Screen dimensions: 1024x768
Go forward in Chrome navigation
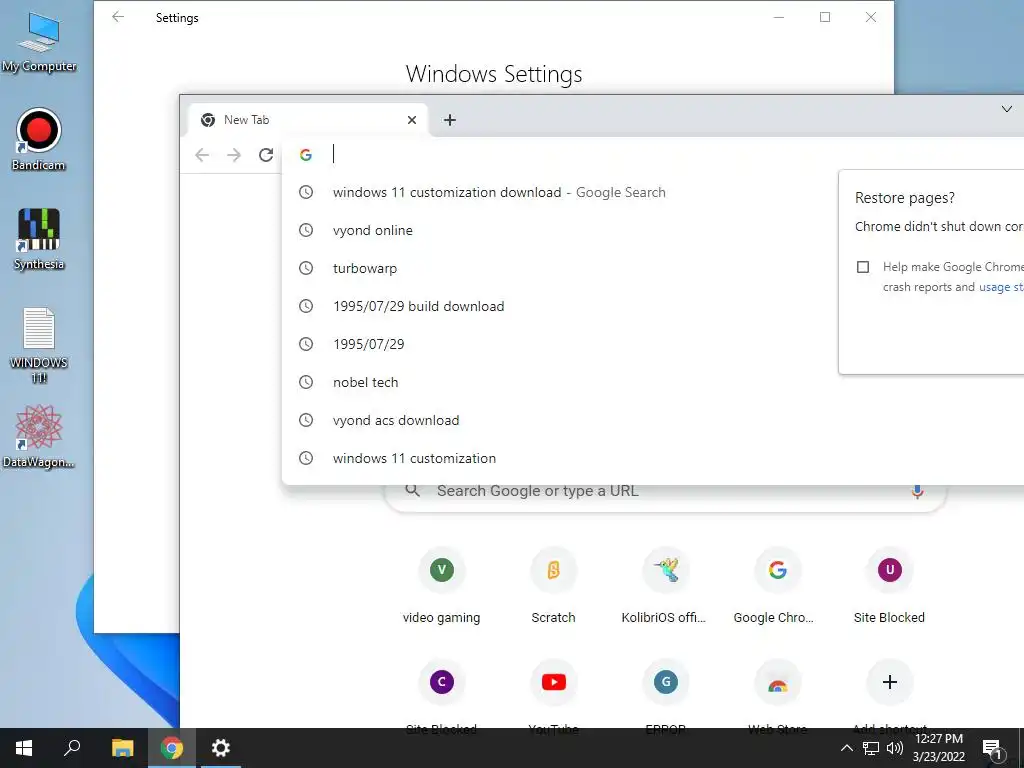[234, 155]
